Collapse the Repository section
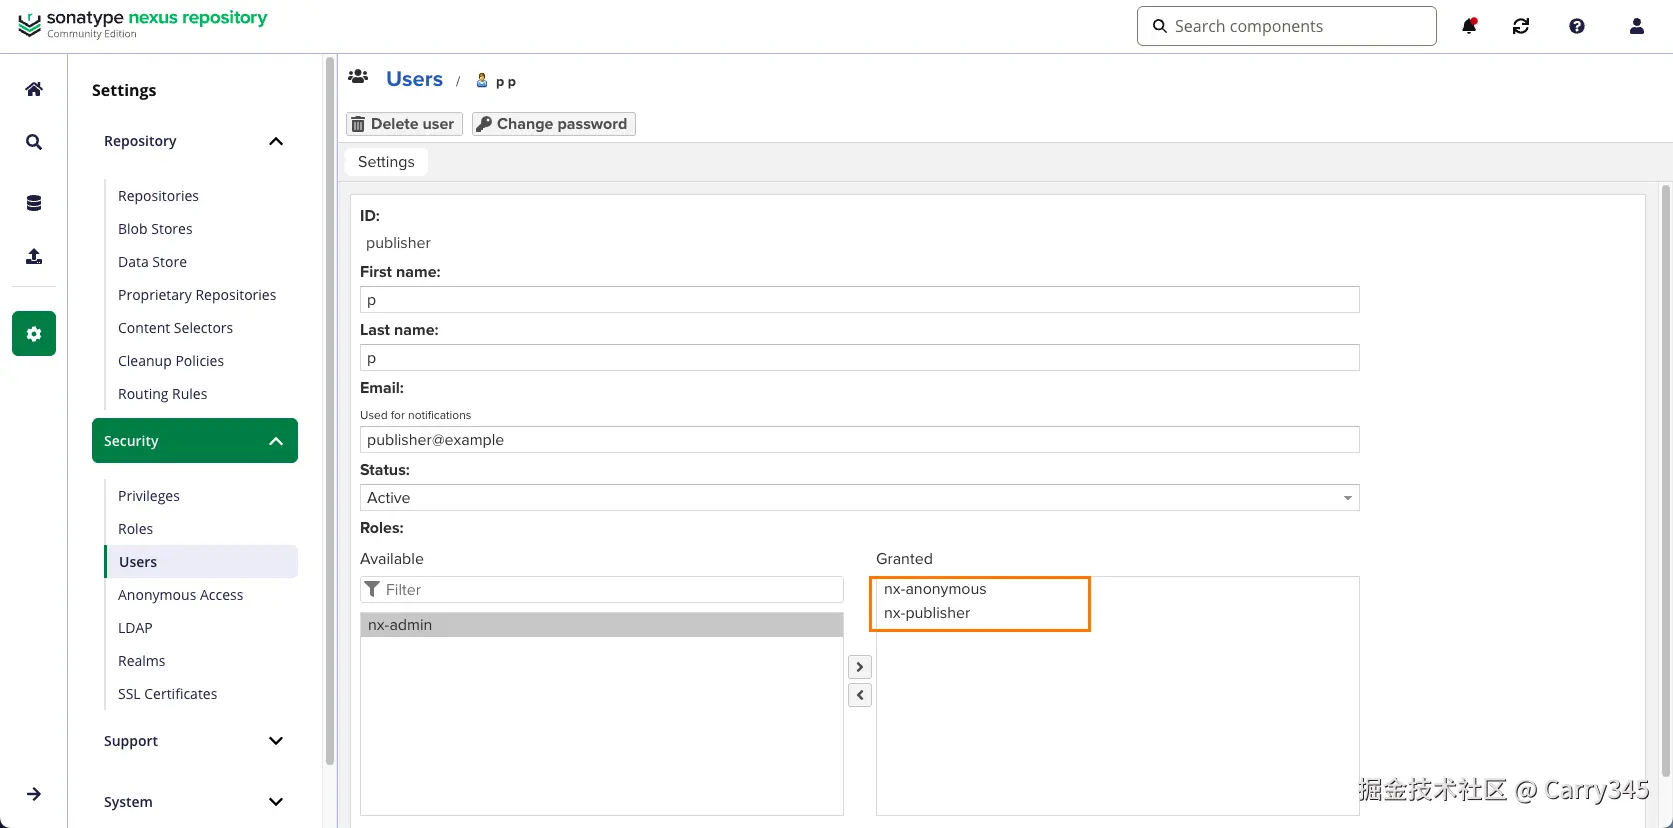Screen dimensions: 1673x828 pos(276,141)
